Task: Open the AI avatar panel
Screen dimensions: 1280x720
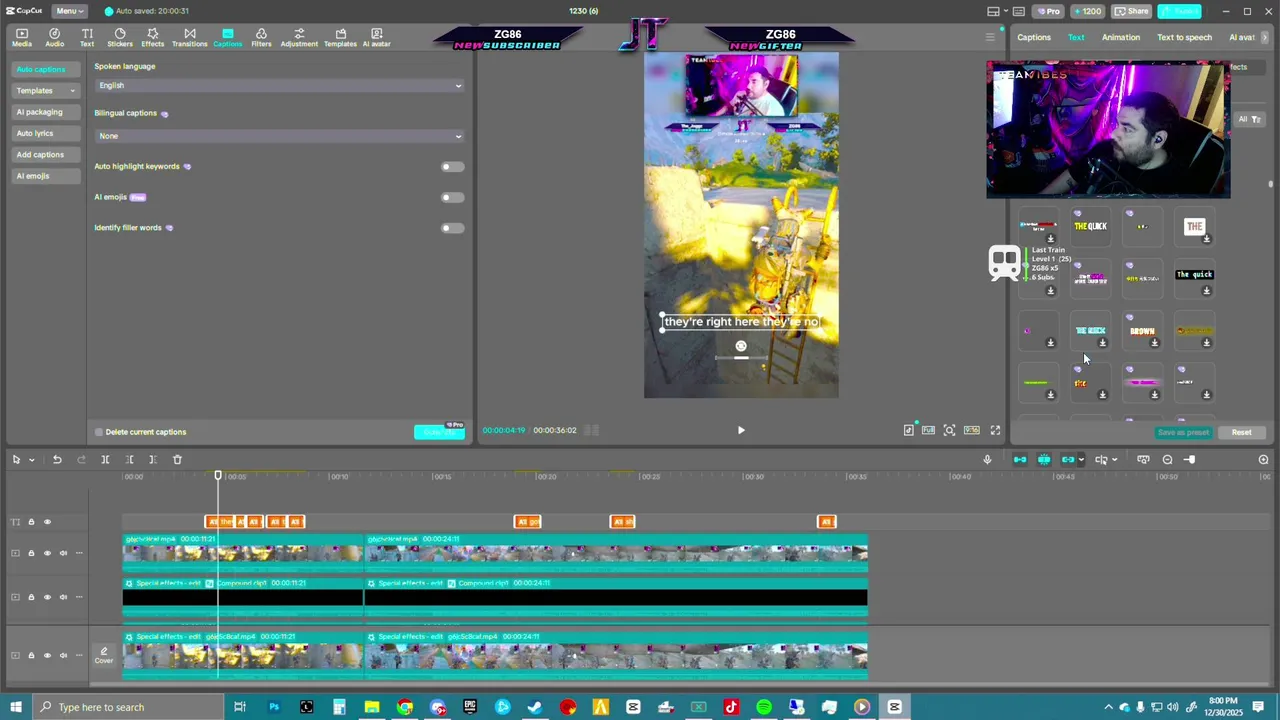Action: [x=377, y=38]
